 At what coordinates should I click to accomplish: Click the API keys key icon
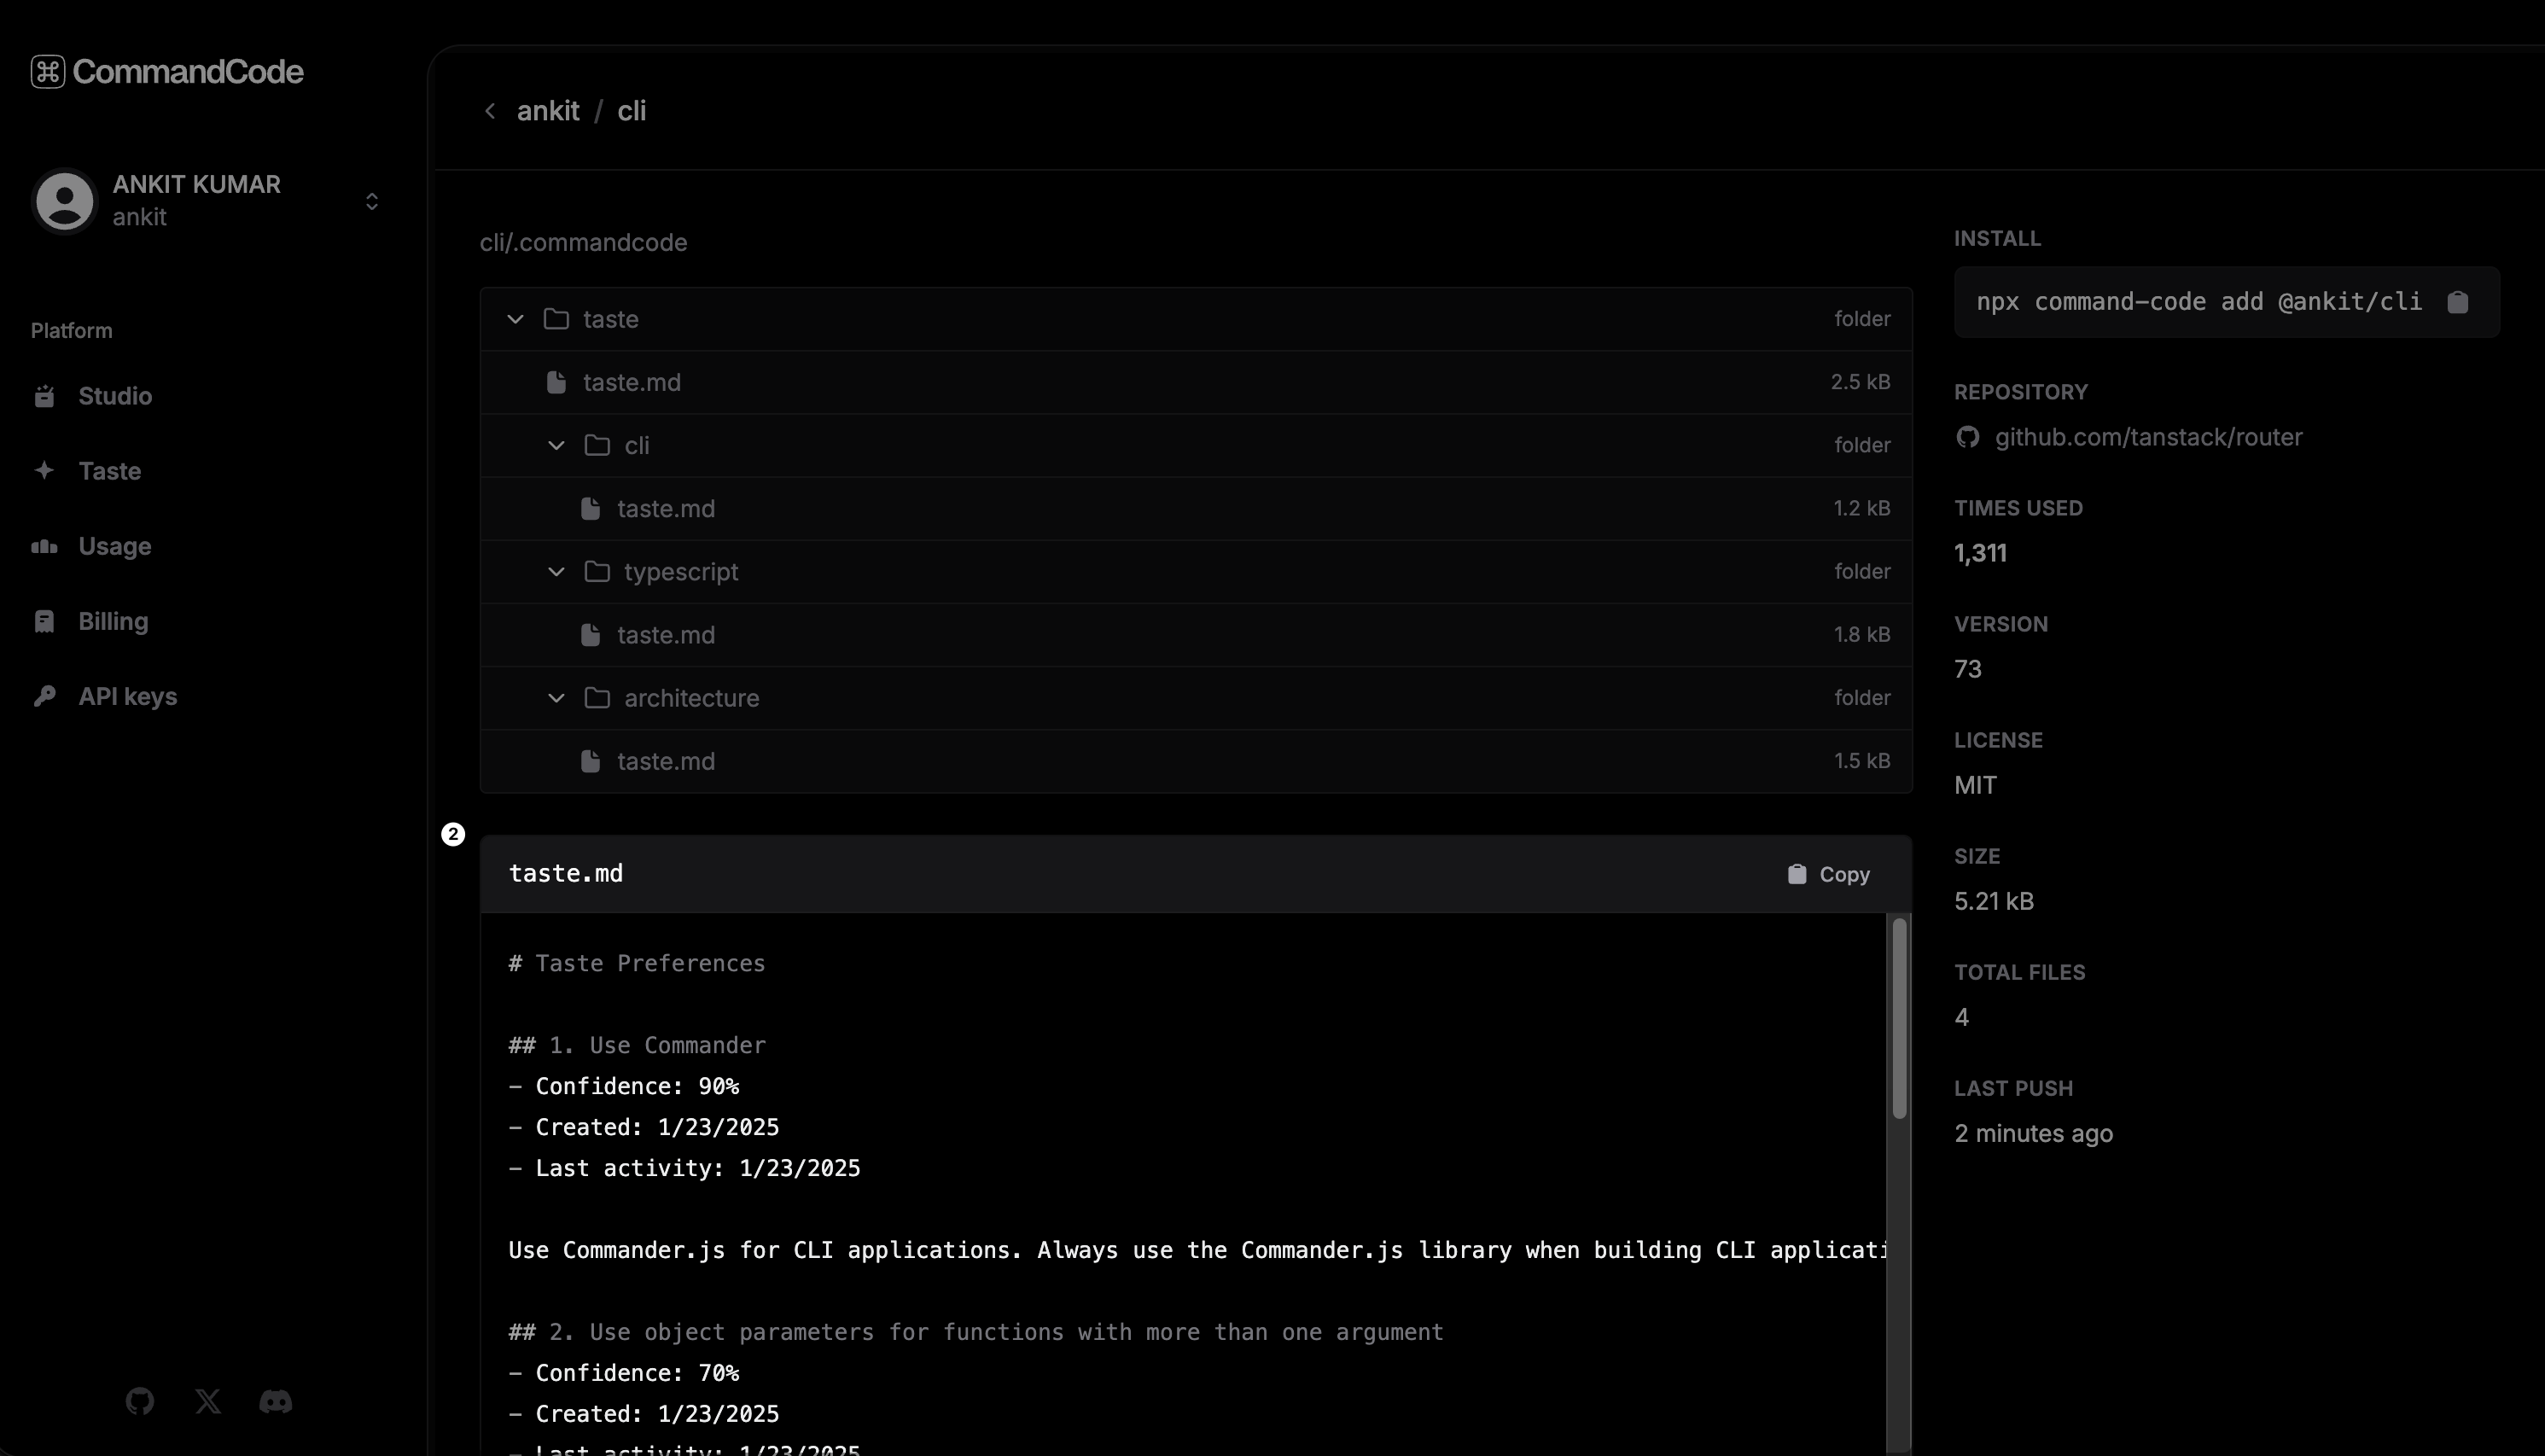[44, 696]
